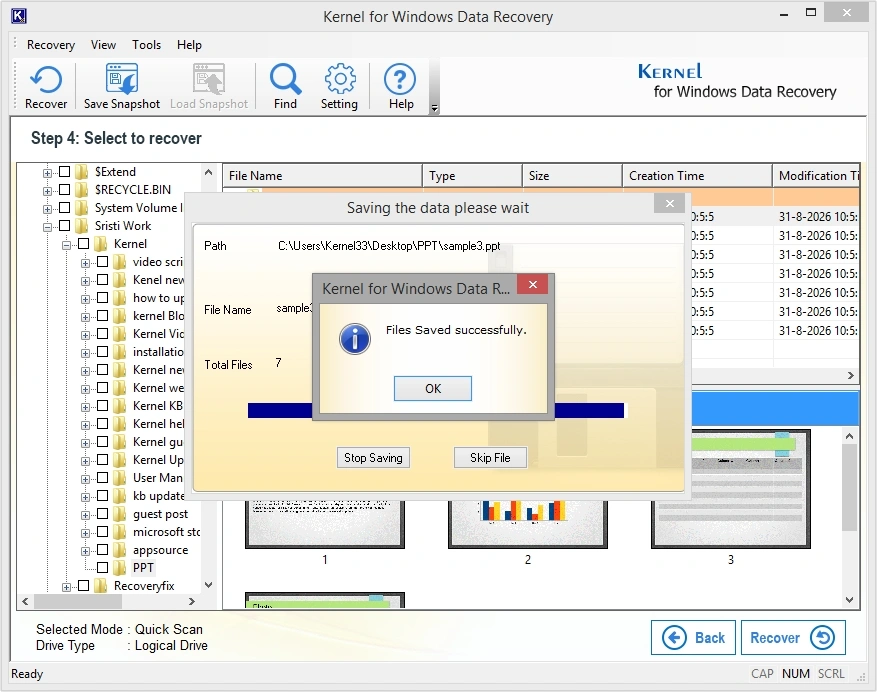Click the preview pane vertical scrollbar thumb
Screen dimensions: 877x692
(849, 488)
